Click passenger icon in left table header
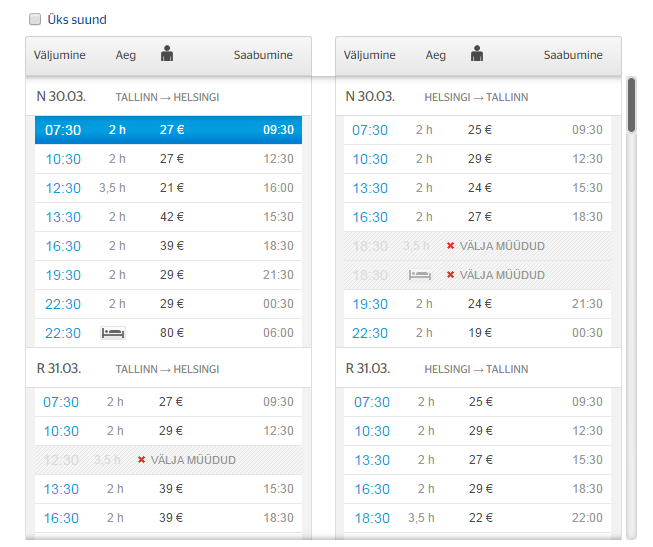653x547 pixels. pos(167,54)
